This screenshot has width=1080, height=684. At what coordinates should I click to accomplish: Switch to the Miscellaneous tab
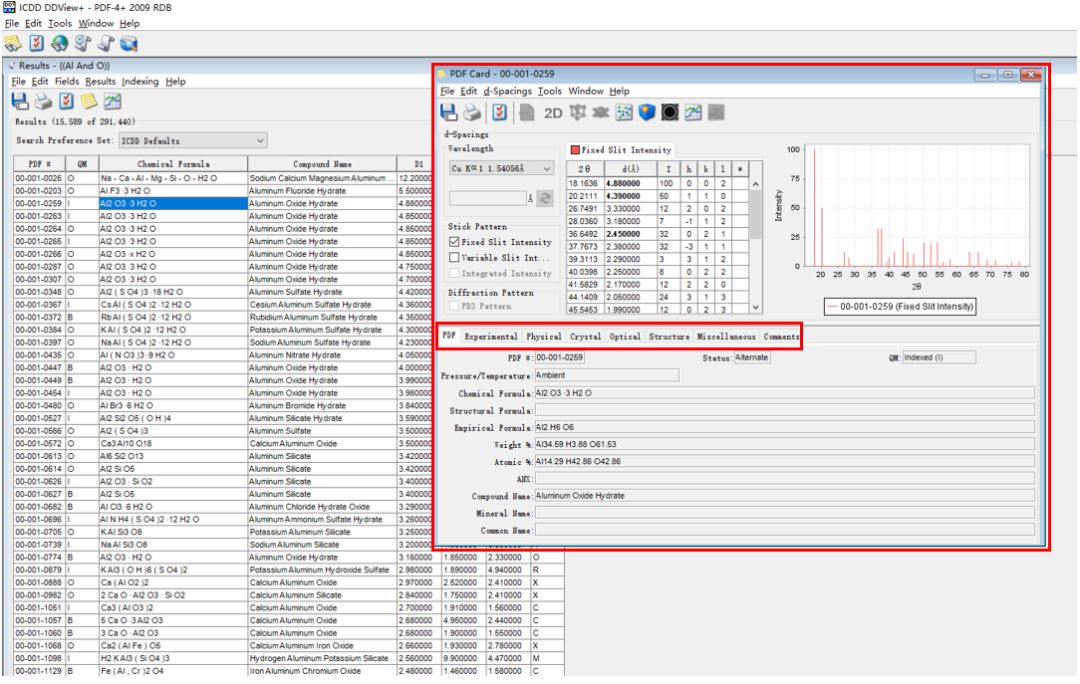click(x=726, y=336)
